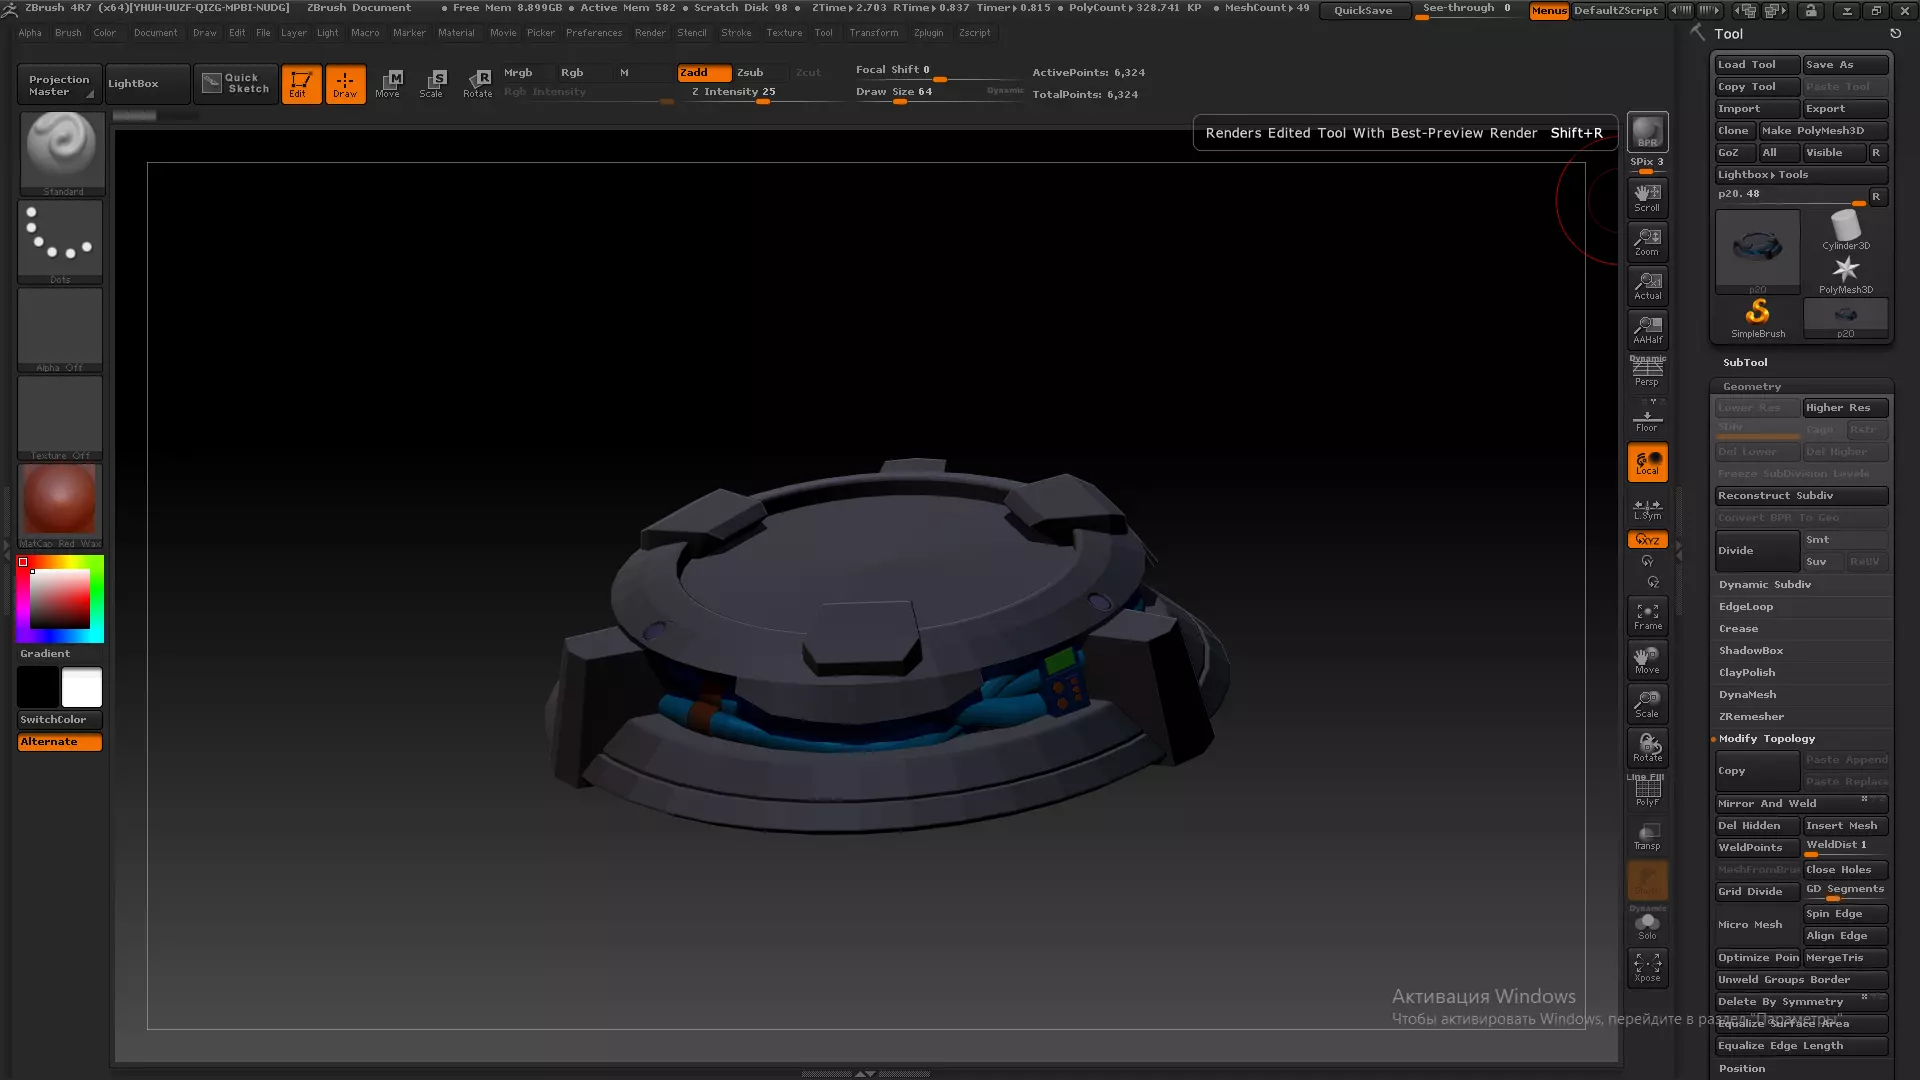Select the top shelf Move tool
1920x1080 pixels.
(388, 84)
